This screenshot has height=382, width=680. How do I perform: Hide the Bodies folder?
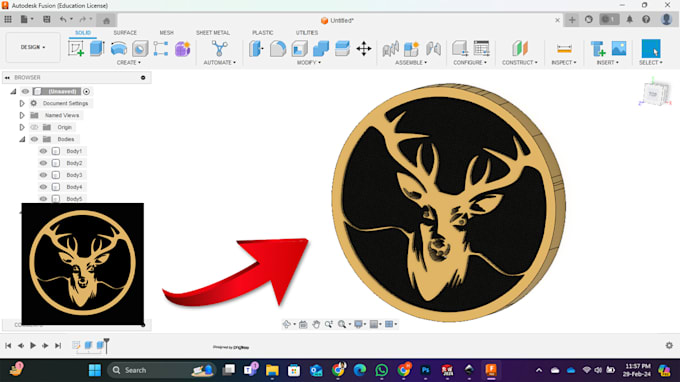tap(34, 139)
